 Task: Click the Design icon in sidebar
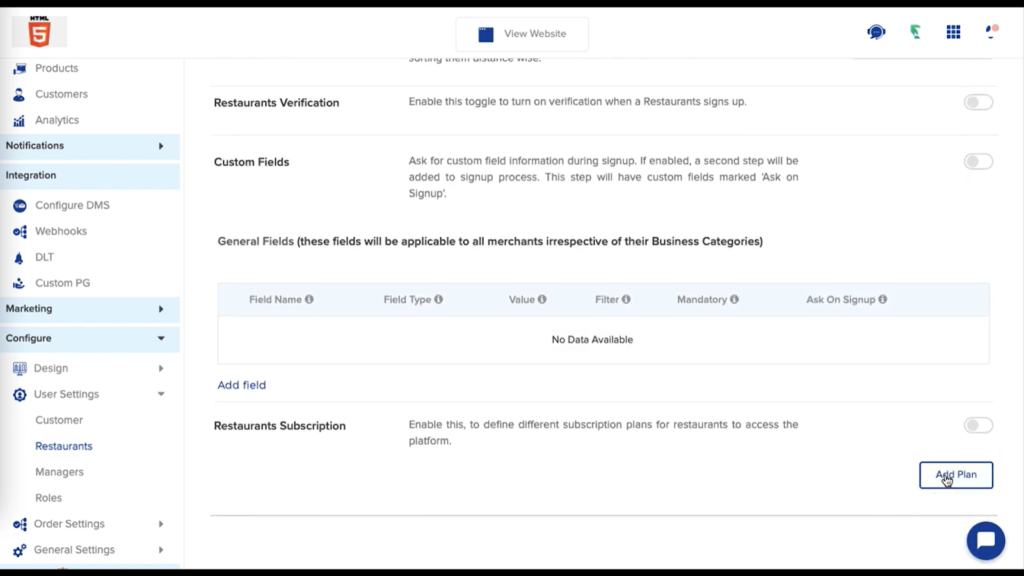(20, 368)
